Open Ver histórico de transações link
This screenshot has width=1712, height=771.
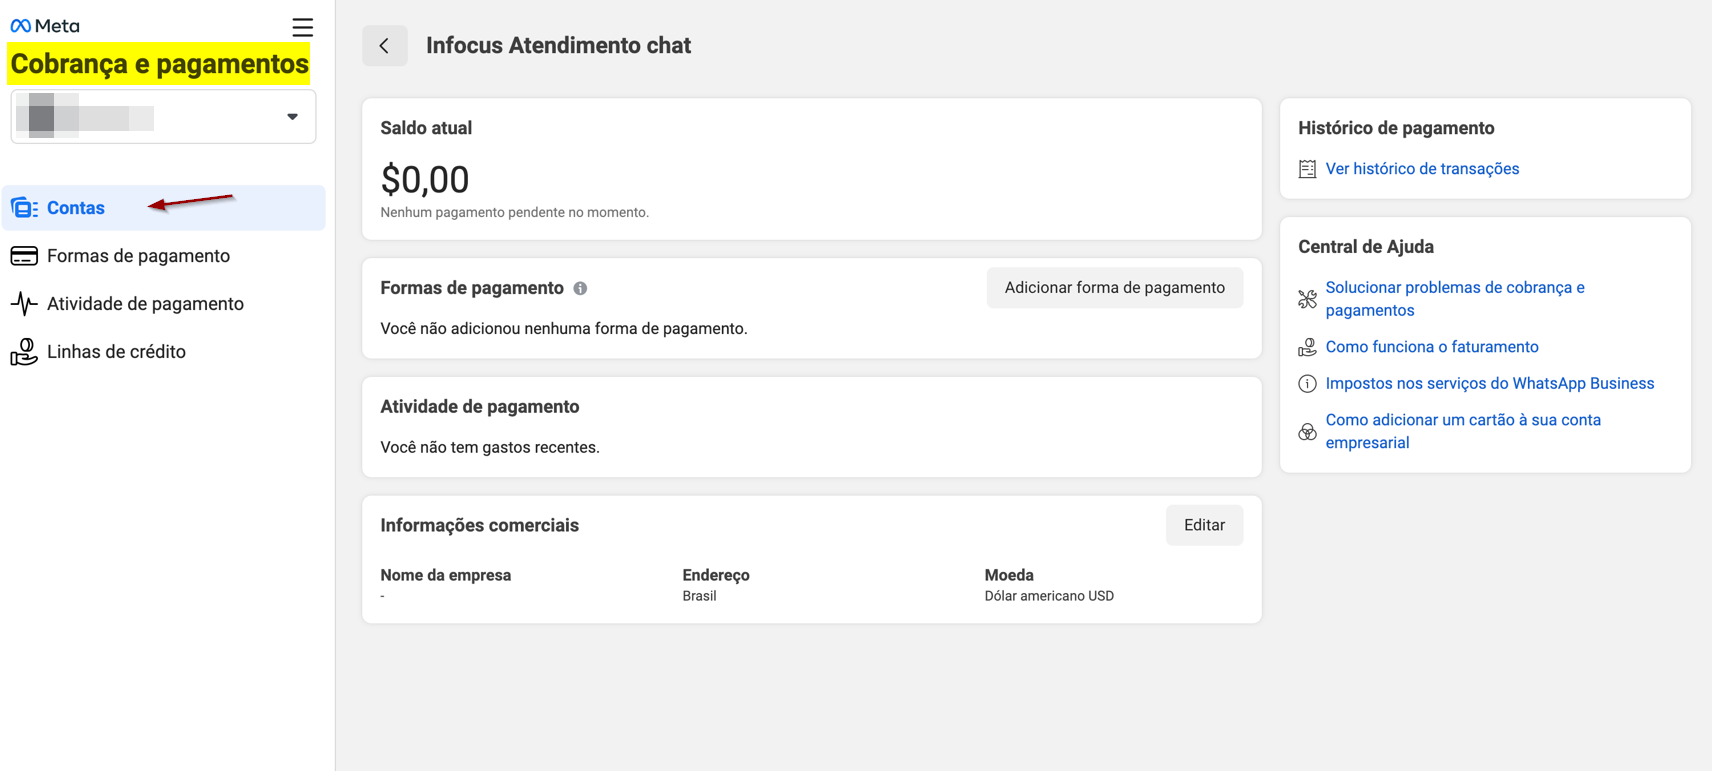click(x=1422, y=169)
